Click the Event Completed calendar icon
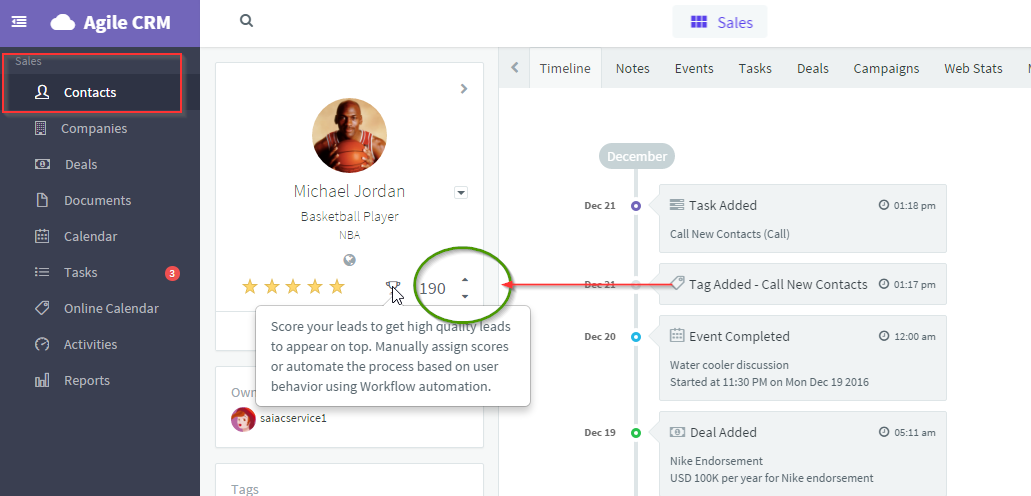The height and width of the screenshot is (496, 1031). click(x=677, y=335)
